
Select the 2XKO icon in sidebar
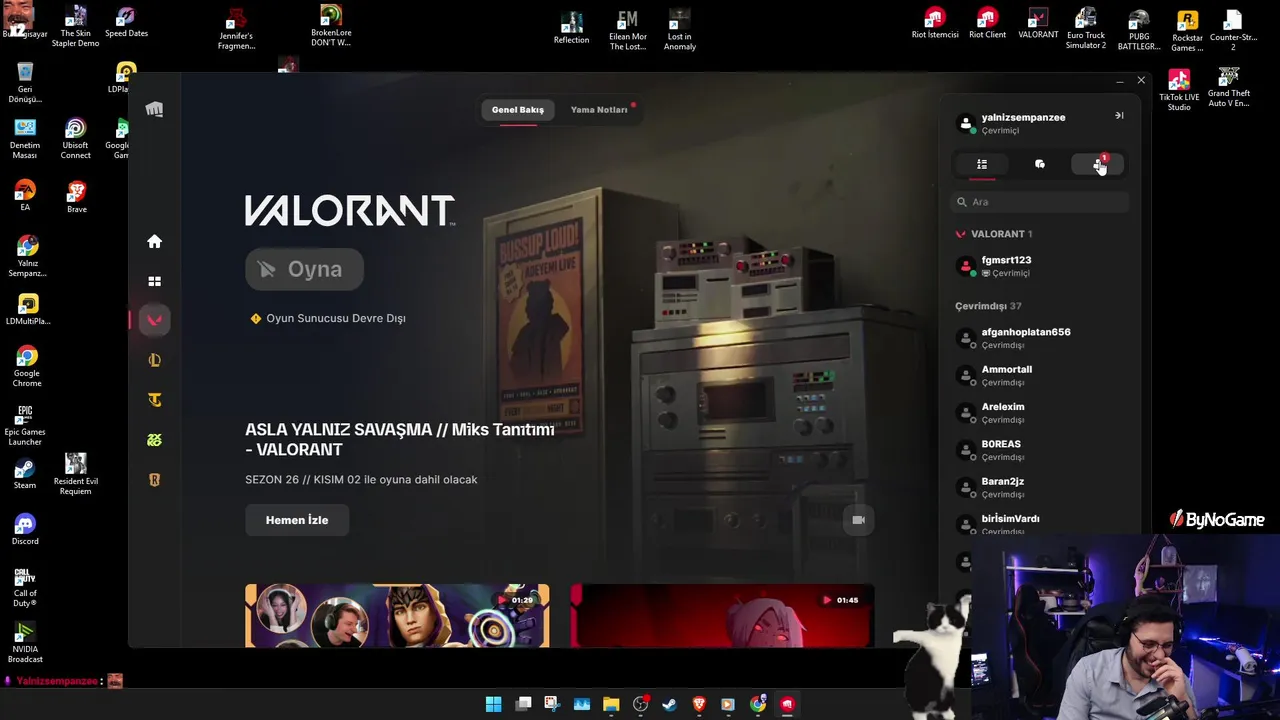click(154, 440)
